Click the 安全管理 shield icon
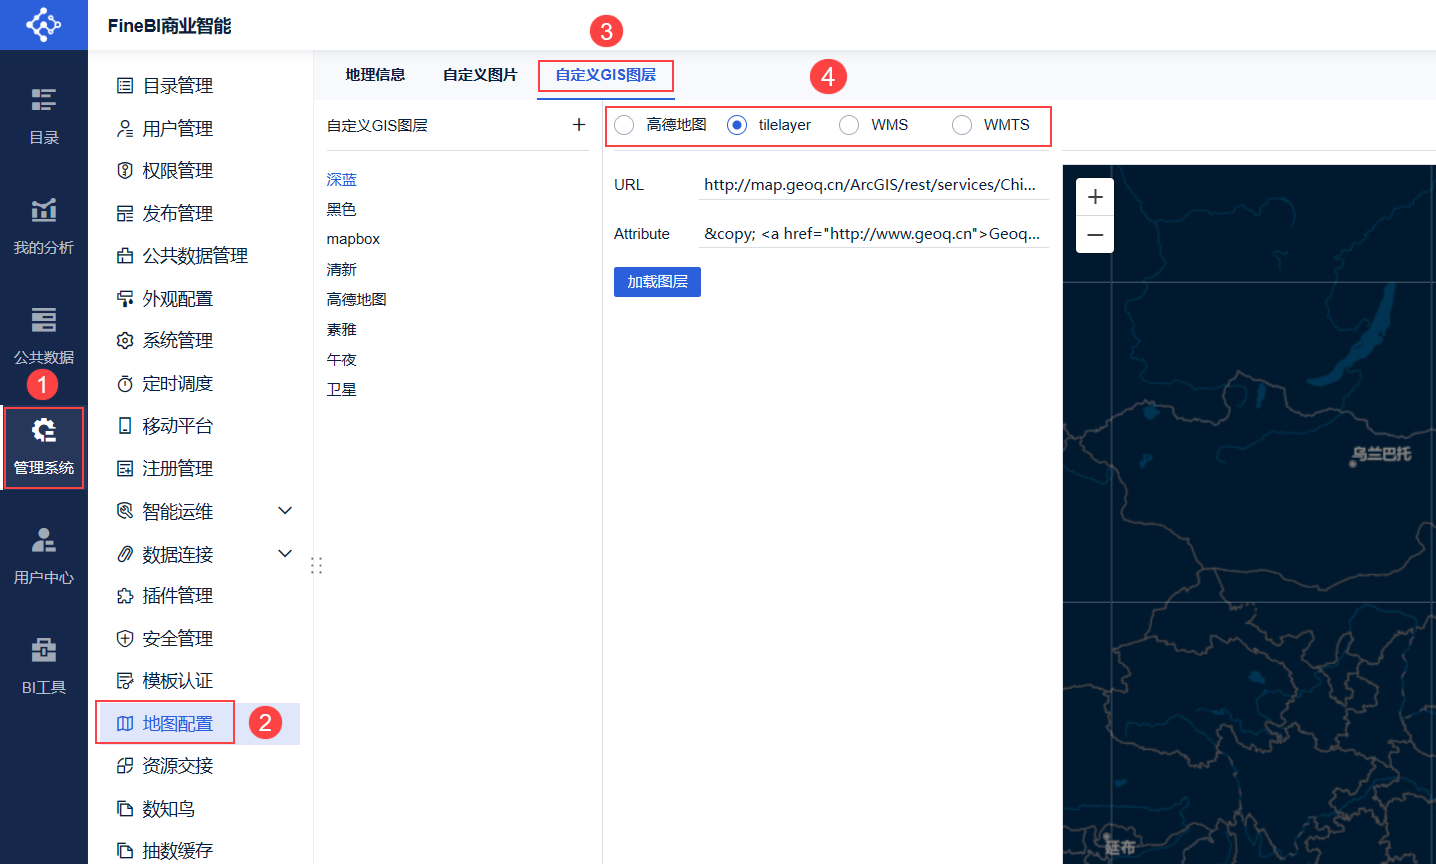This screenshot has height=864, width=1436. pyautogui.click(x=125, y=639)
